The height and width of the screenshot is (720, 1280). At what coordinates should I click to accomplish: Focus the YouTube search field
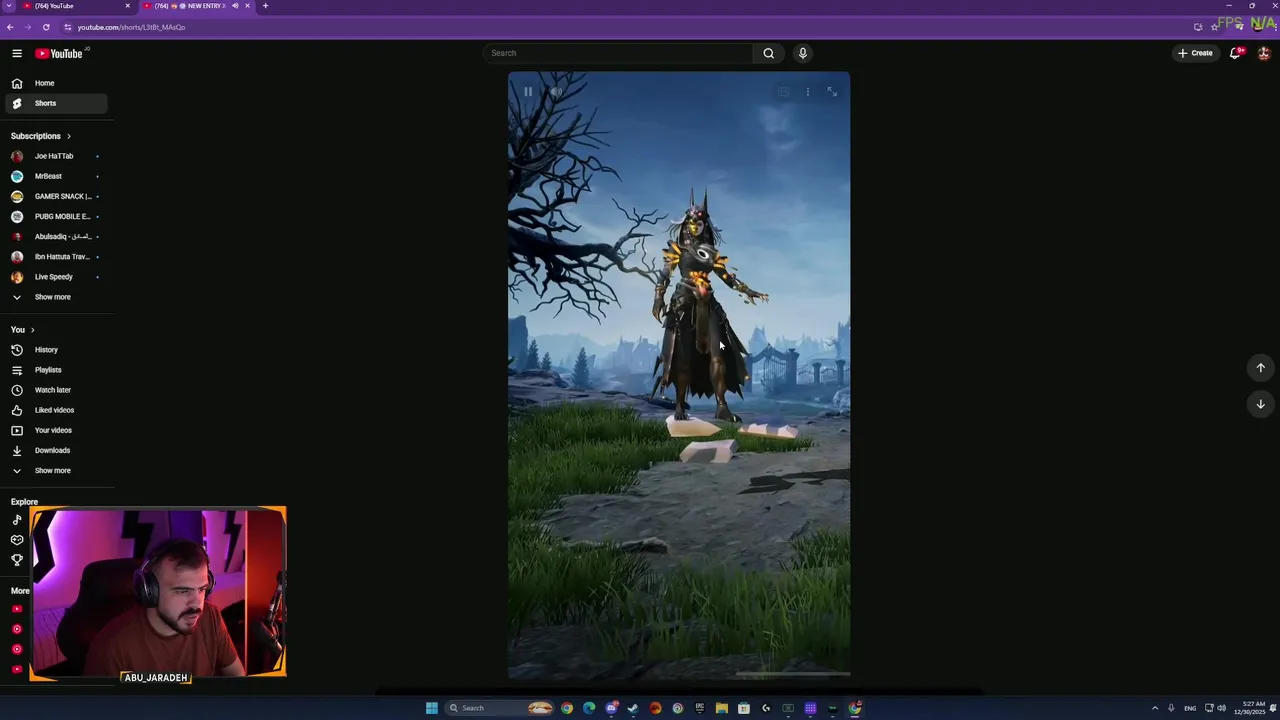pos(618,53)
